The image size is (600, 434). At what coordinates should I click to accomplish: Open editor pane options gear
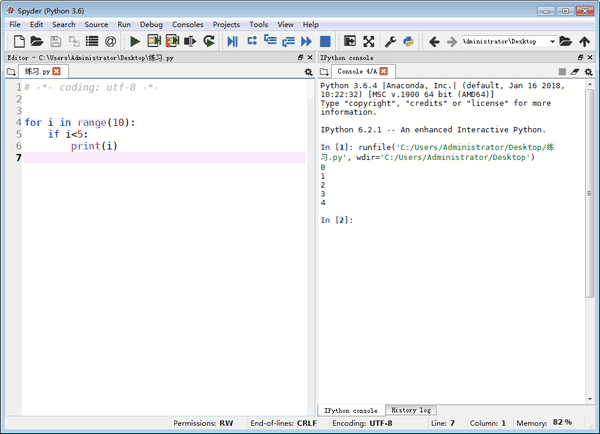[308, 72]
